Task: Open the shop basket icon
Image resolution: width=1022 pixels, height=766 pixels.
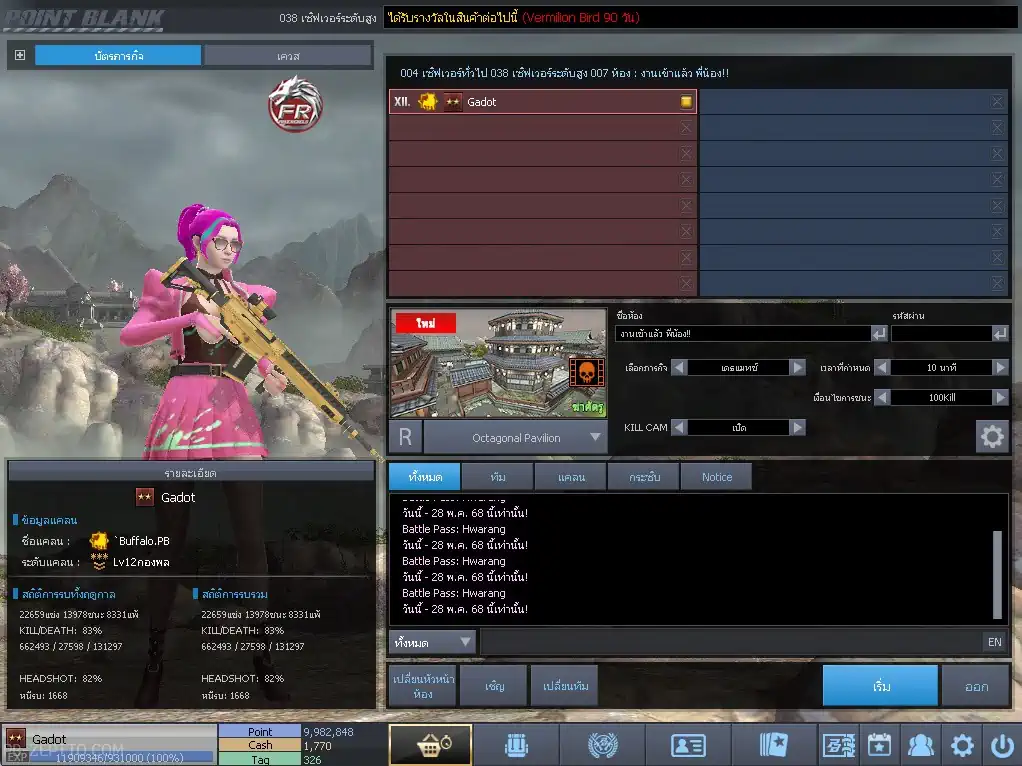Action: click(x=431, y=744)
